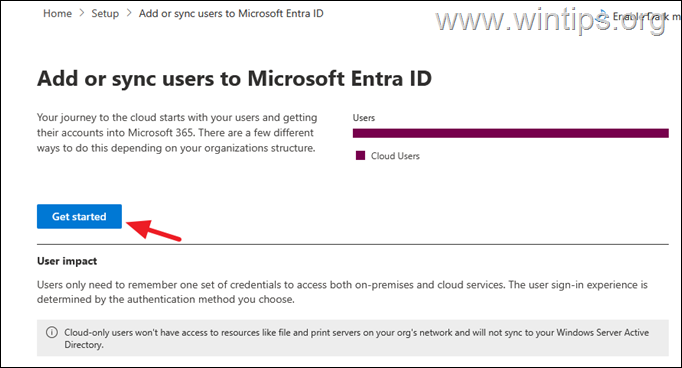Click the 'Your journey to the cloud starts' paragraph
Screen dimensions: 682x368
[x=177, y=133]
